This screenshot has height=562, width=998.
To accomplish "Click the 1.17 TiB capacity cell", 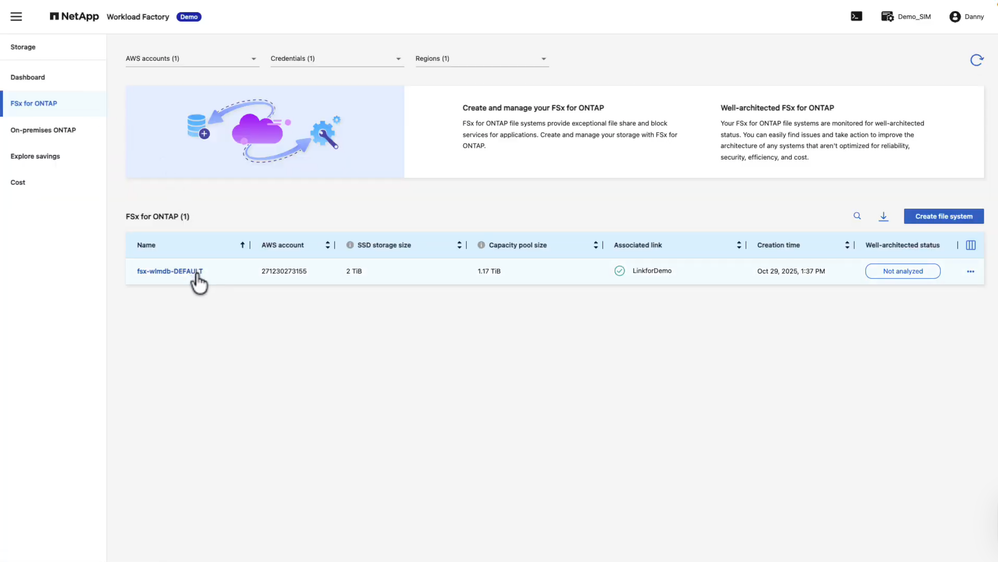I will point(489,271).
